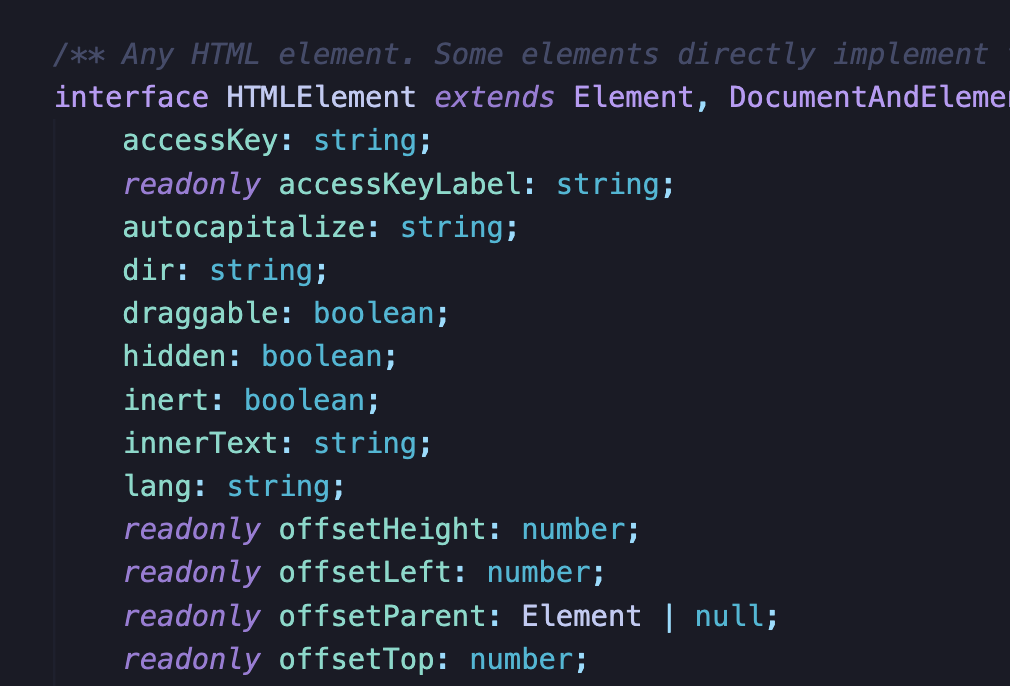The image size is (1010, 686).
Task: Click the innerText property
Action: pos(200,442)
